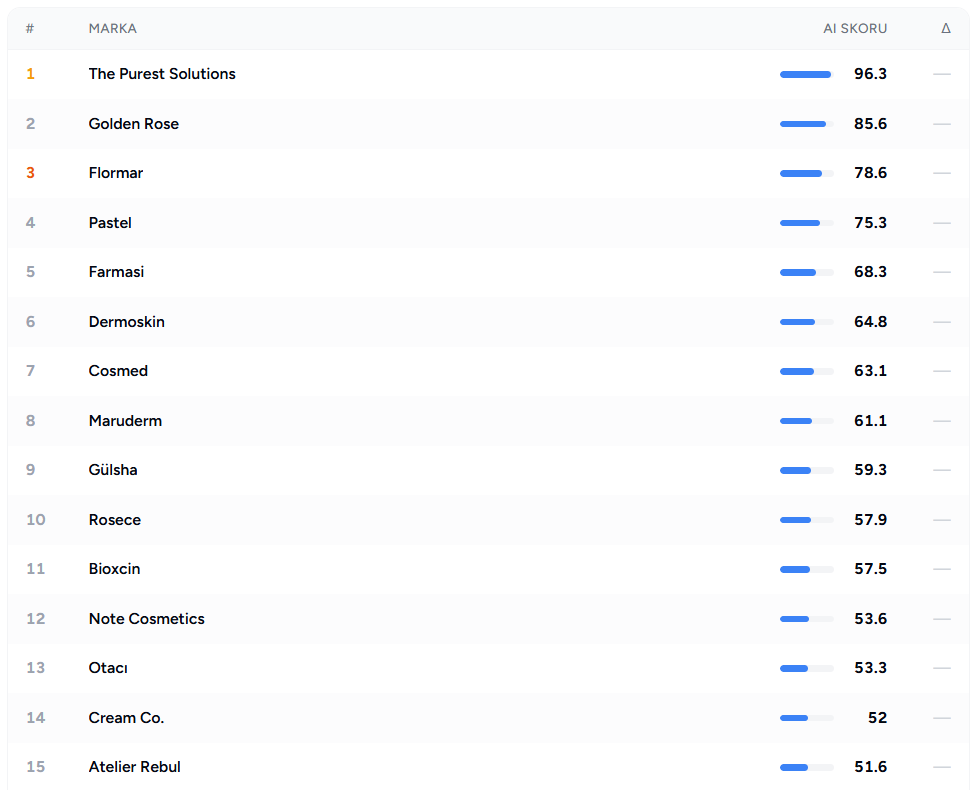
Task: Select Pastel brand name
Action: tap(110, 223)
